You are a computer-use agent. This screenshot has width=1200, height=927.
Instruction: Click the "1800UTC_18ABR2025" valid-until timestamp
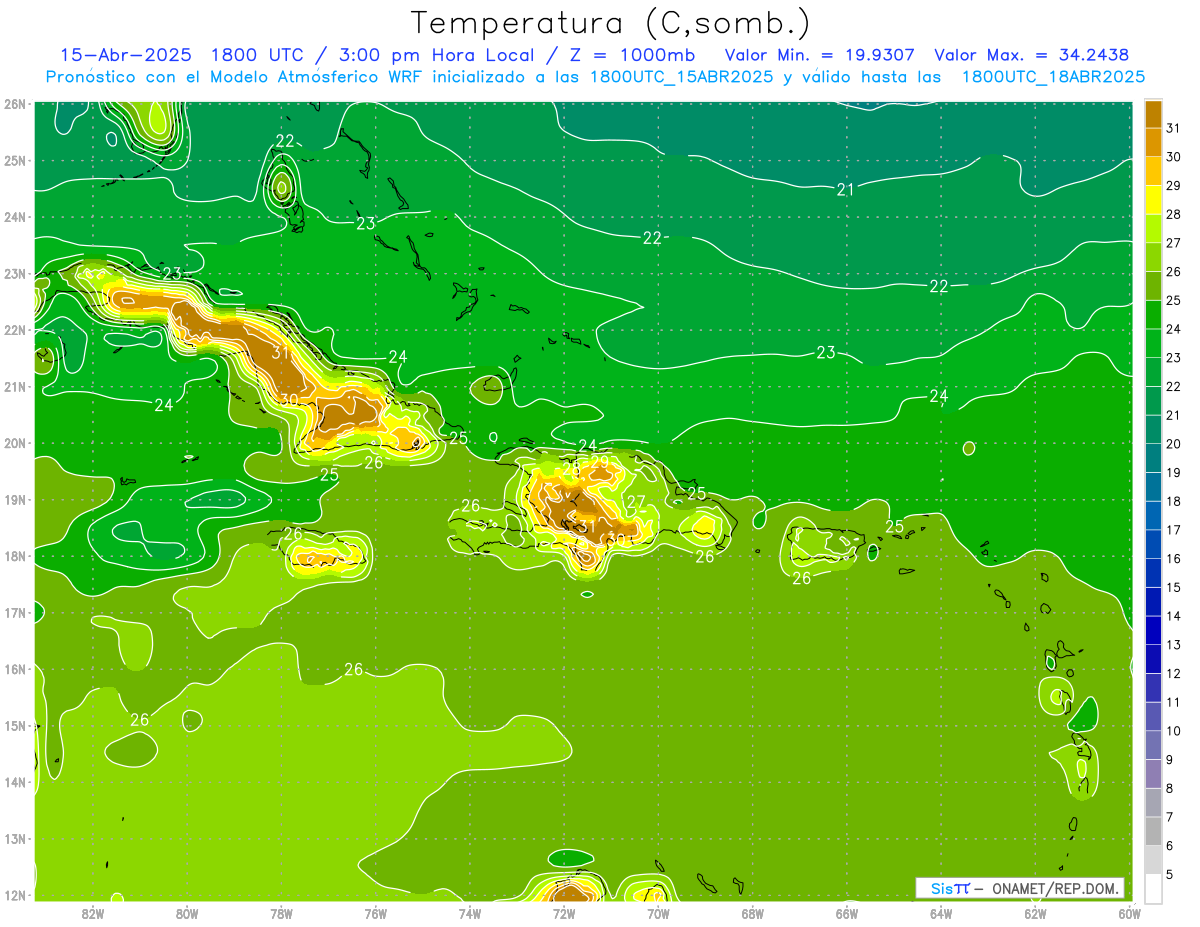(x=1053, y=77)
